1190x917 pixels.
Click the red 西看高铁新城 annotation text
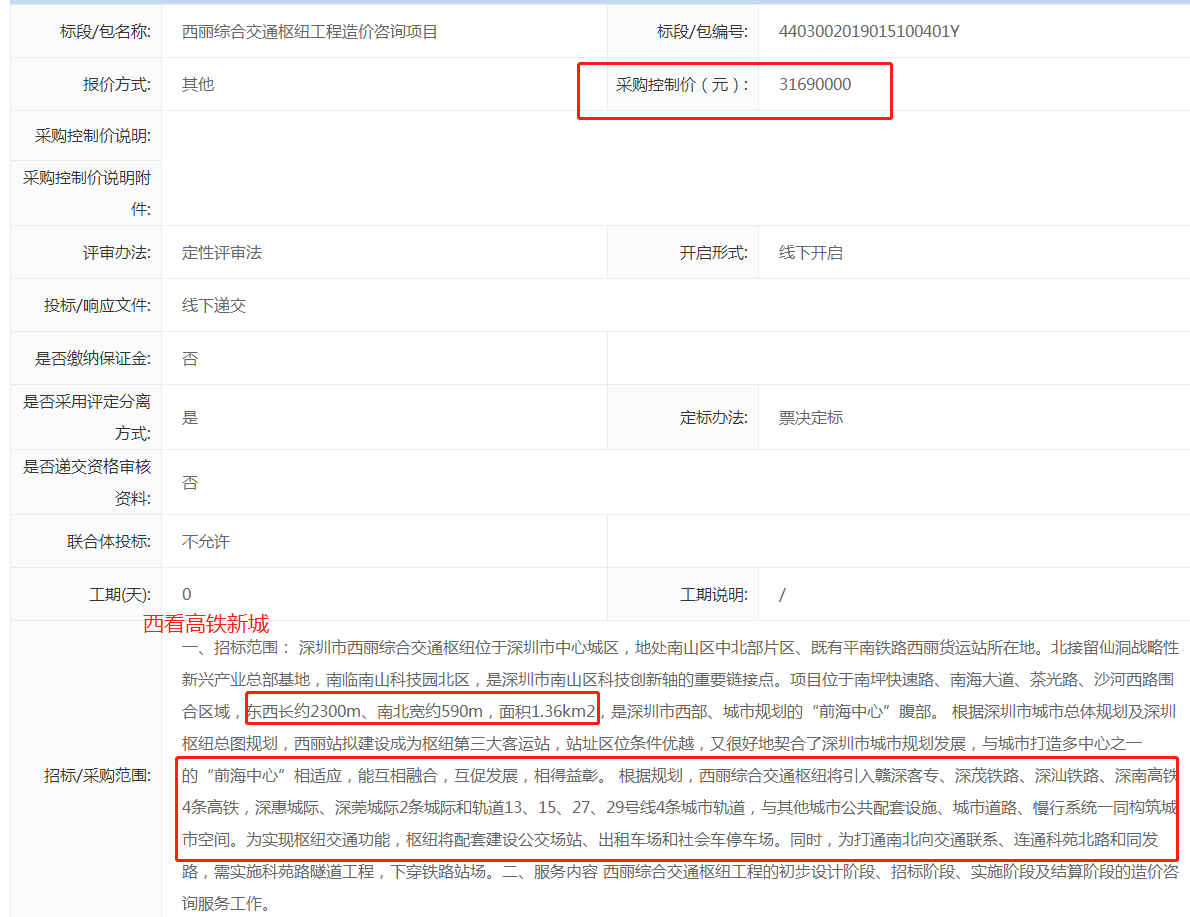tap(206, 624)
